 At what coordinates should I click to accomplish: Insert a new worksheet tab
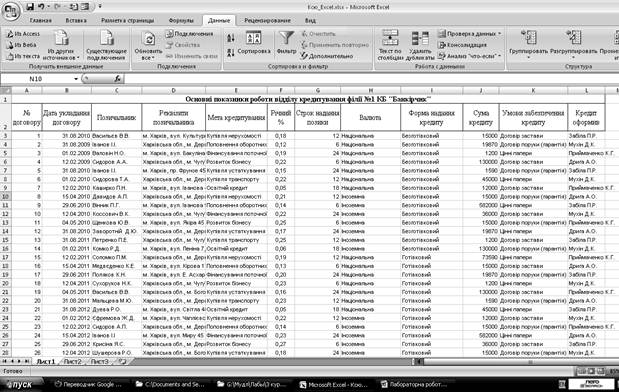[123, 361]
